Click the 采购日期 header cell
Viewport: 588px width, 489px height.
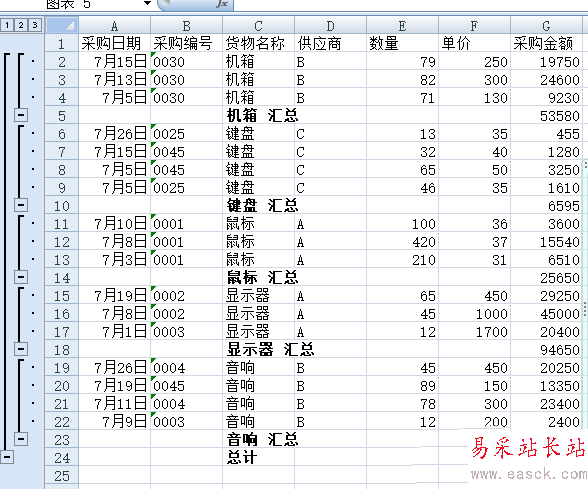[114, 44]
